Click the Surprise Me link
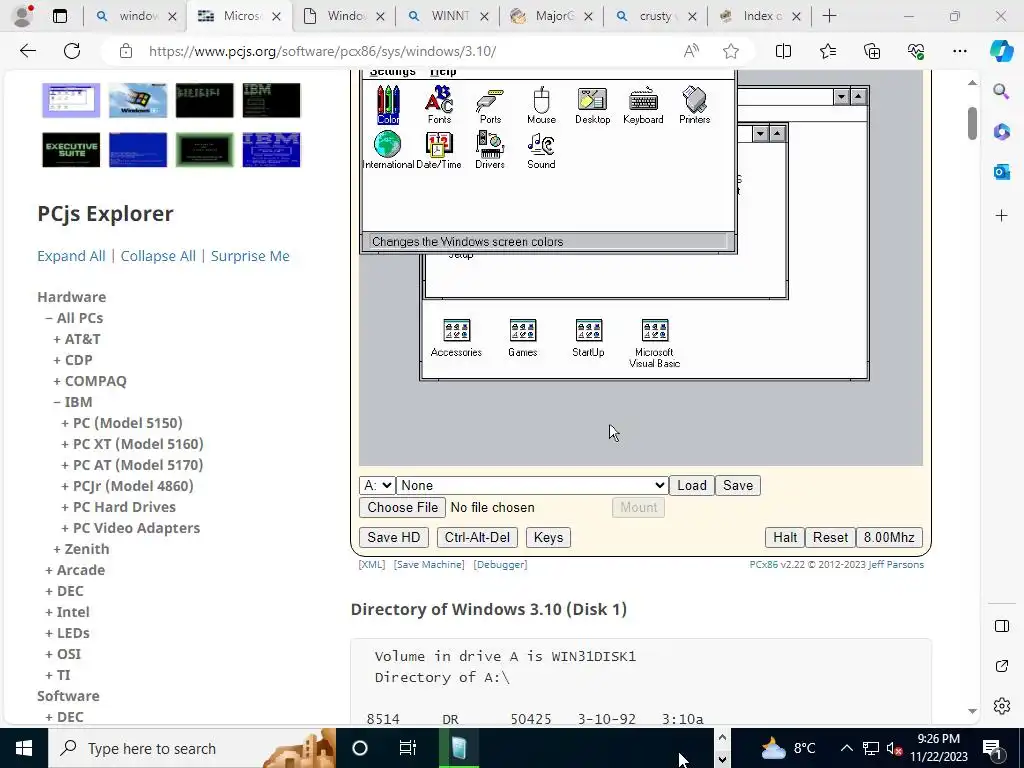The width and height of the screenshot is (1024, 768). [250, 256]
